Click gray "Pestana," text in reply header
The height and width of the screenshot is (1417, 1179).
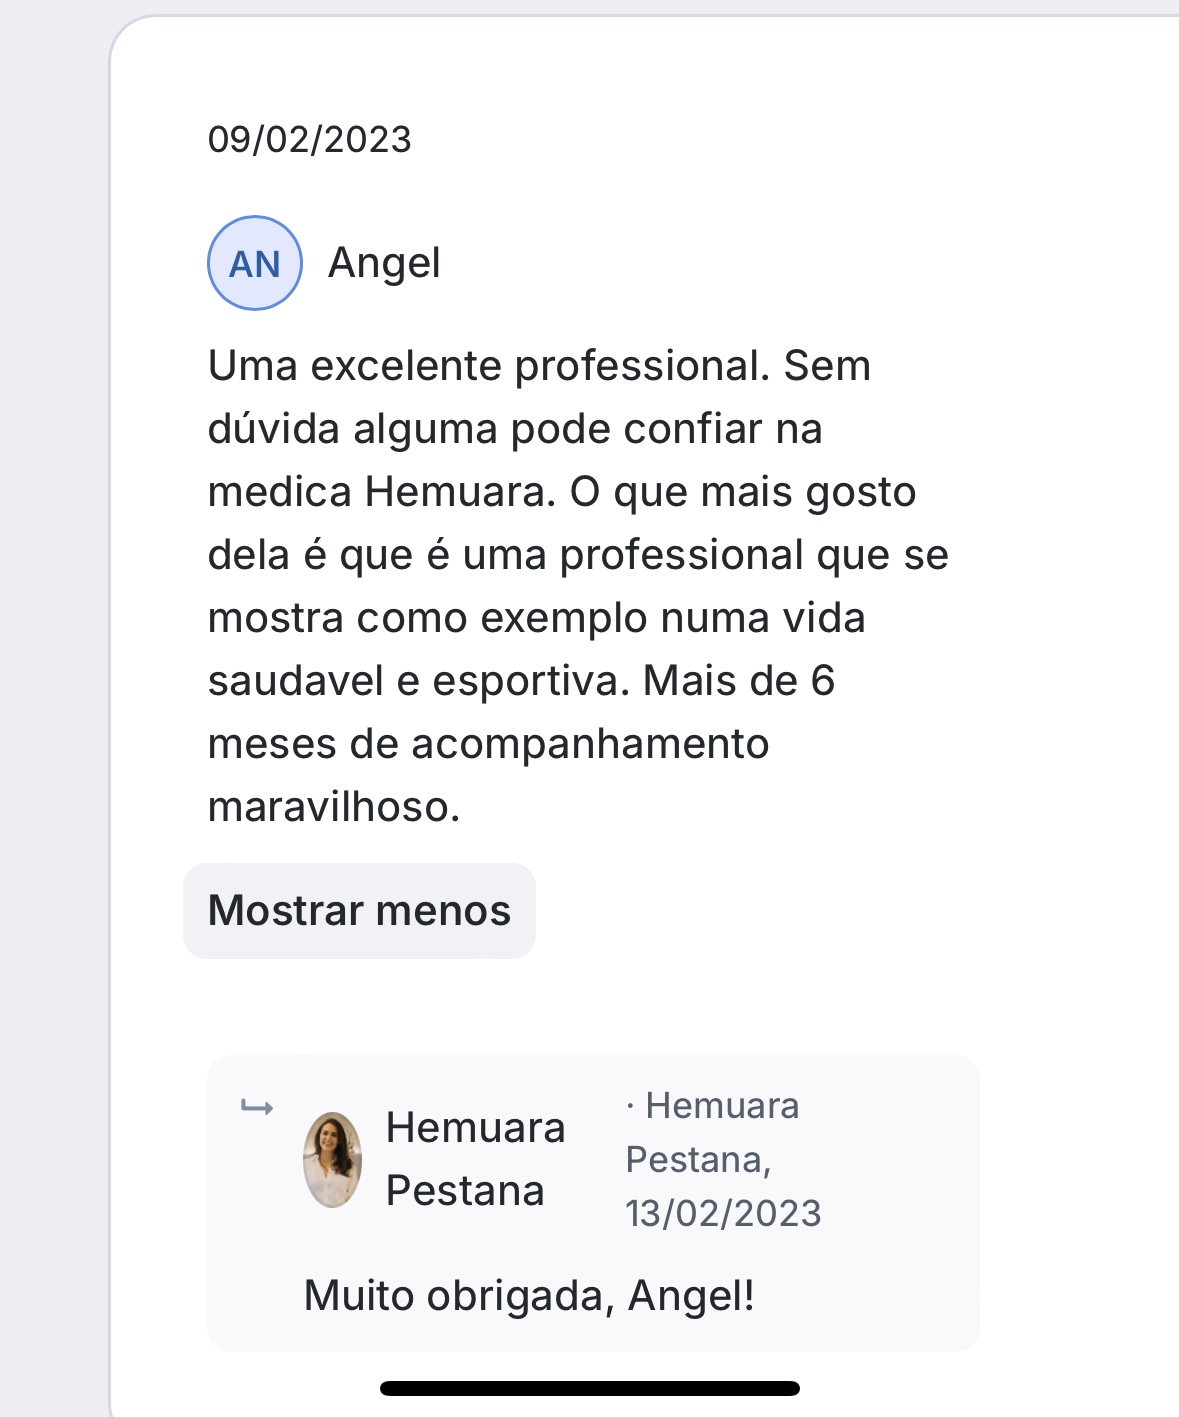pos(698,1160)
